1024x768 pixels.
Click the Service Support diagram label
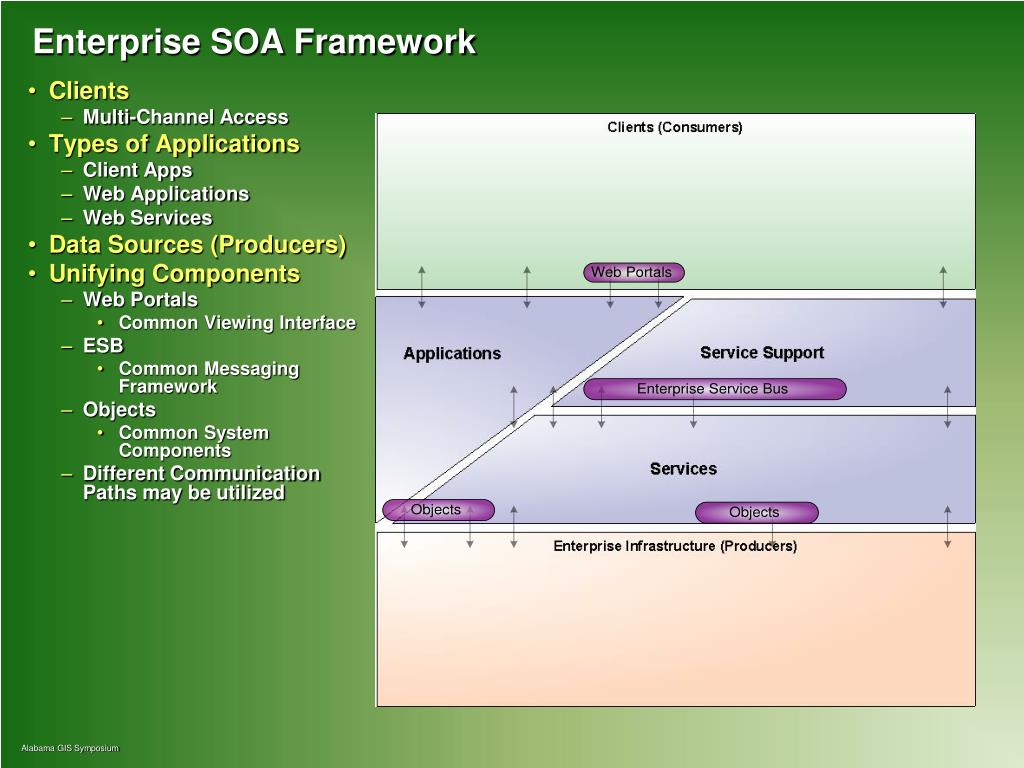point(762,353)
